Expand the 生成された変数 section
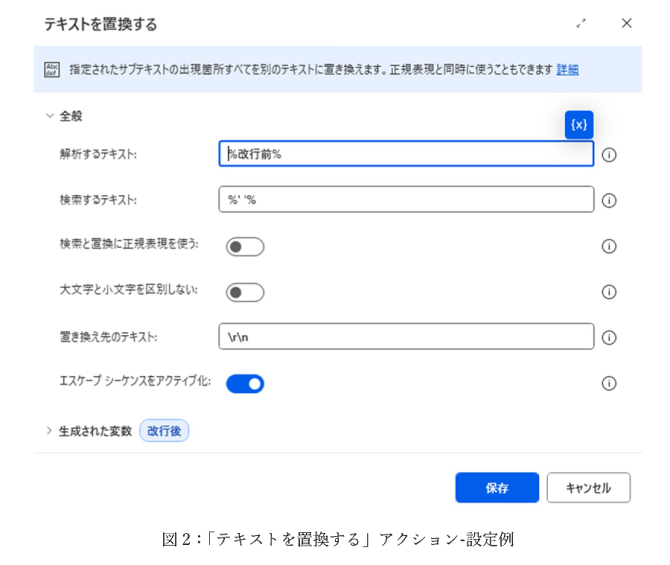670x565 pixels. pos(49,431)
